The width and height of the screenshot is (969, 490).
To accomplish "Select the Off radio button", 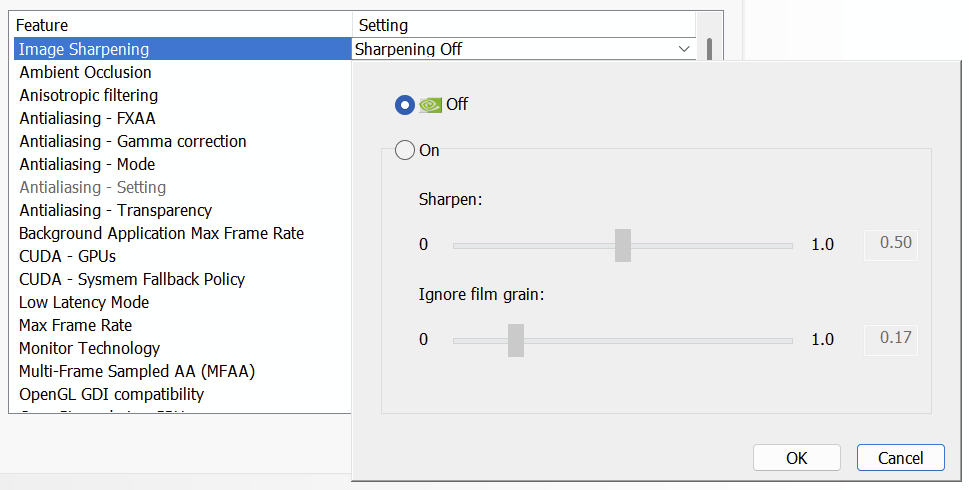I will 405,105.
